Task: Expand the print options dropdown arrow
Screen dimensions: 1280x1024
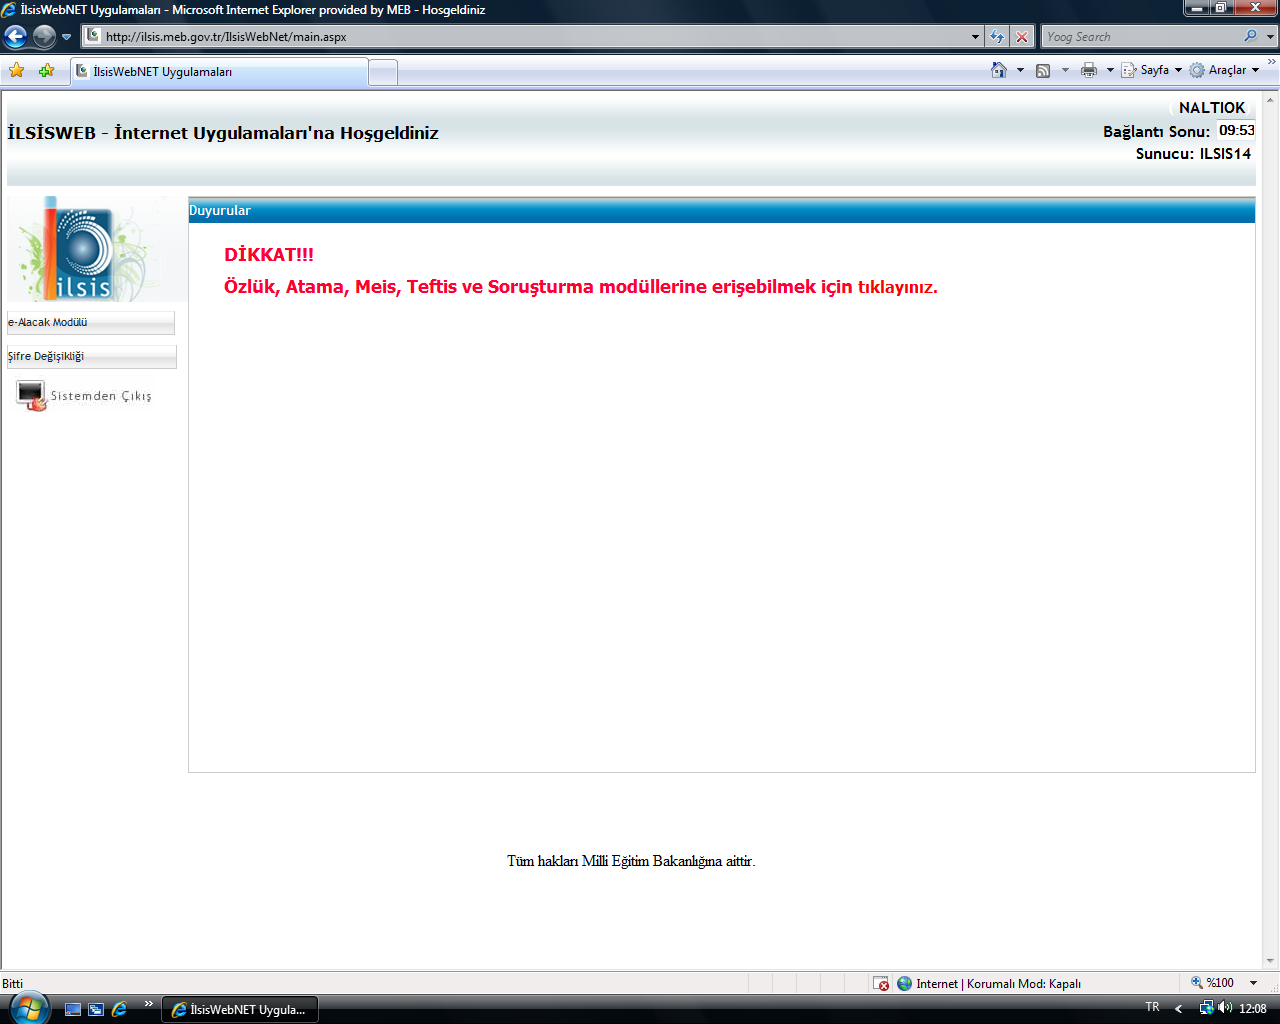Action: (1110, 70)
